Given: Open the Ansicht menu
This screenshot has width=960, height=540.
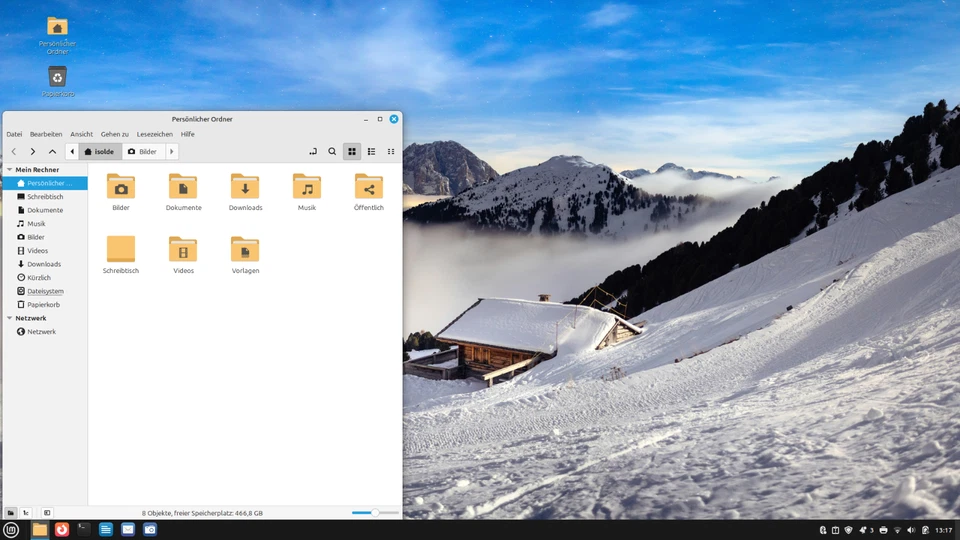Looking at the screenshot, I should (x=81, y=134).
